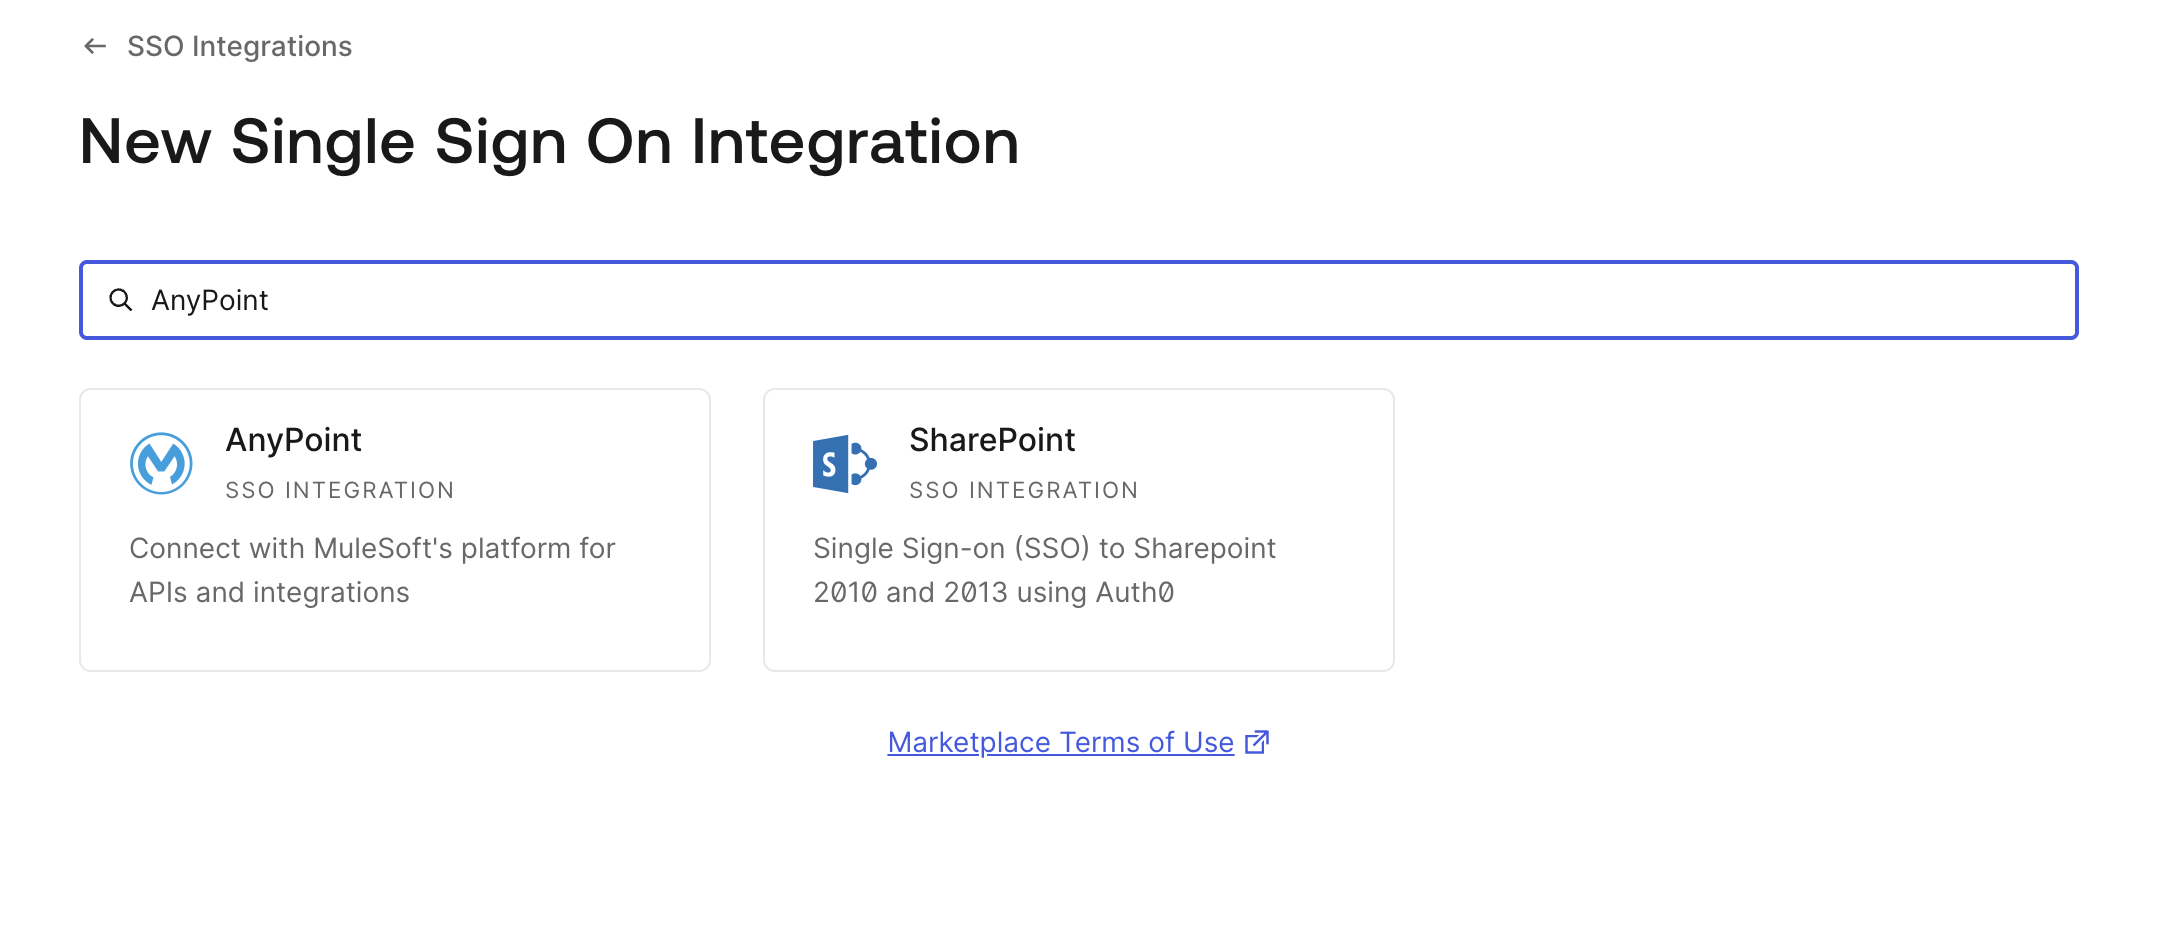Click SSO INTEGRATION label under AnyPoint
This screenshot has height=938, width=2178.
340,490
